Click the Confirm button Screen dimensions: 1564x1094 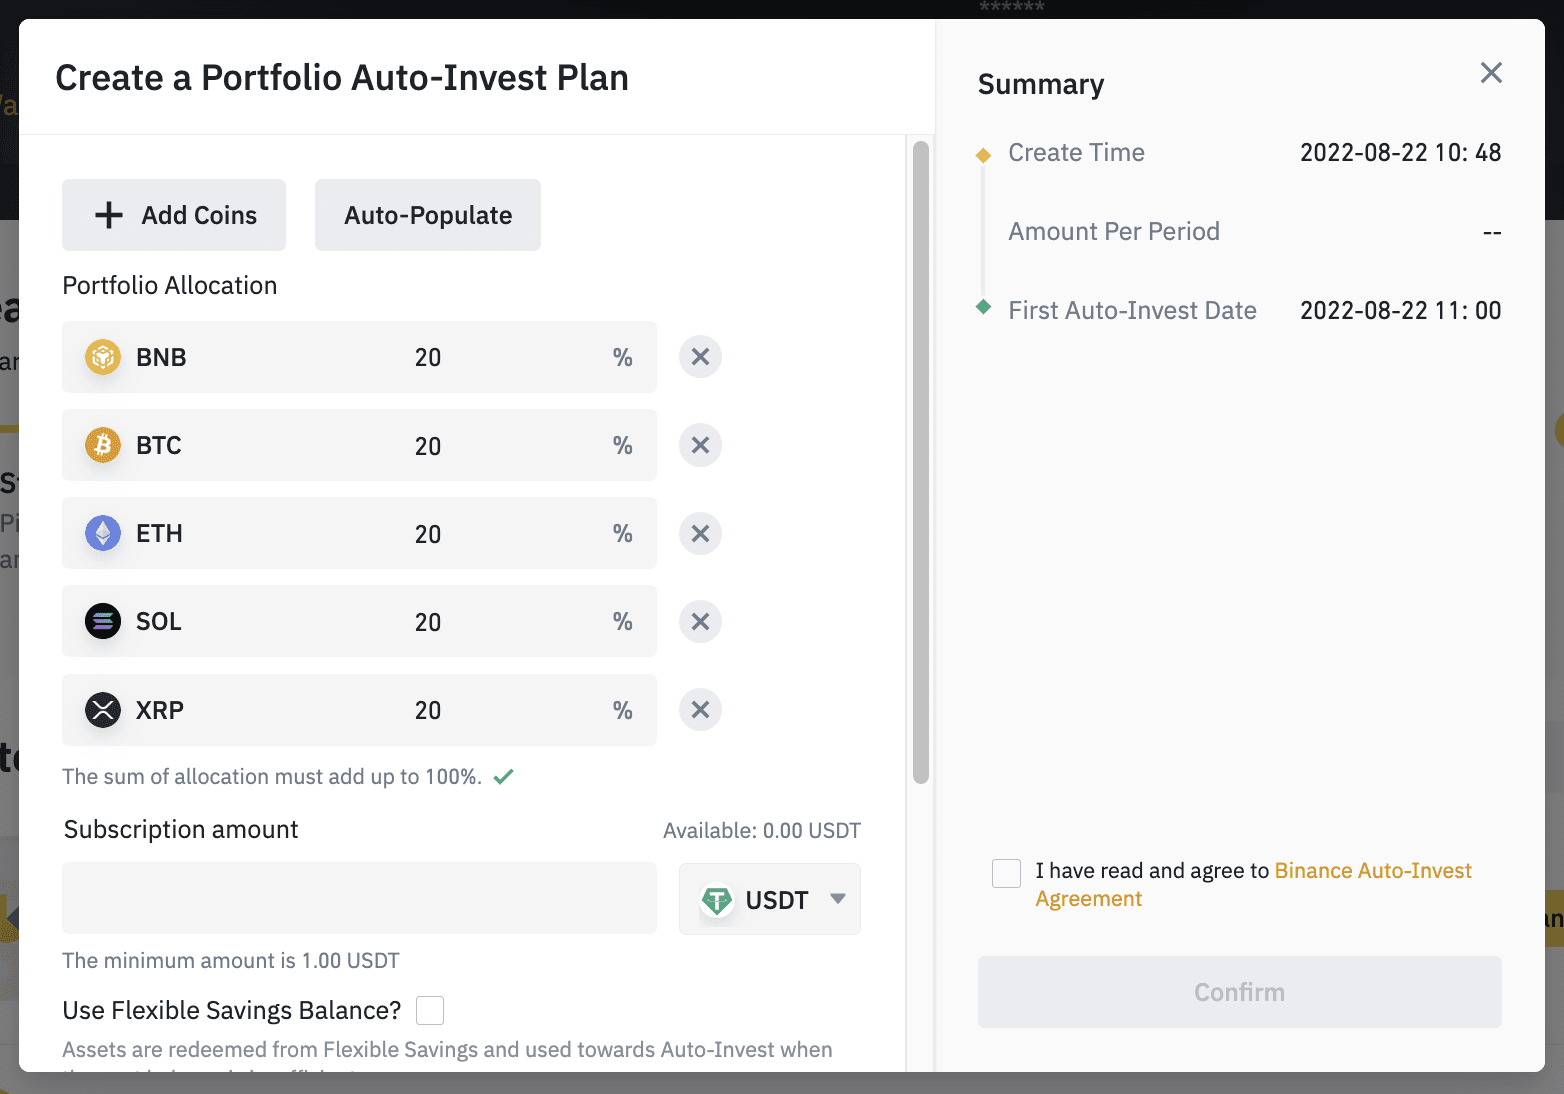pyautogui.click(x=1239, y=992)
